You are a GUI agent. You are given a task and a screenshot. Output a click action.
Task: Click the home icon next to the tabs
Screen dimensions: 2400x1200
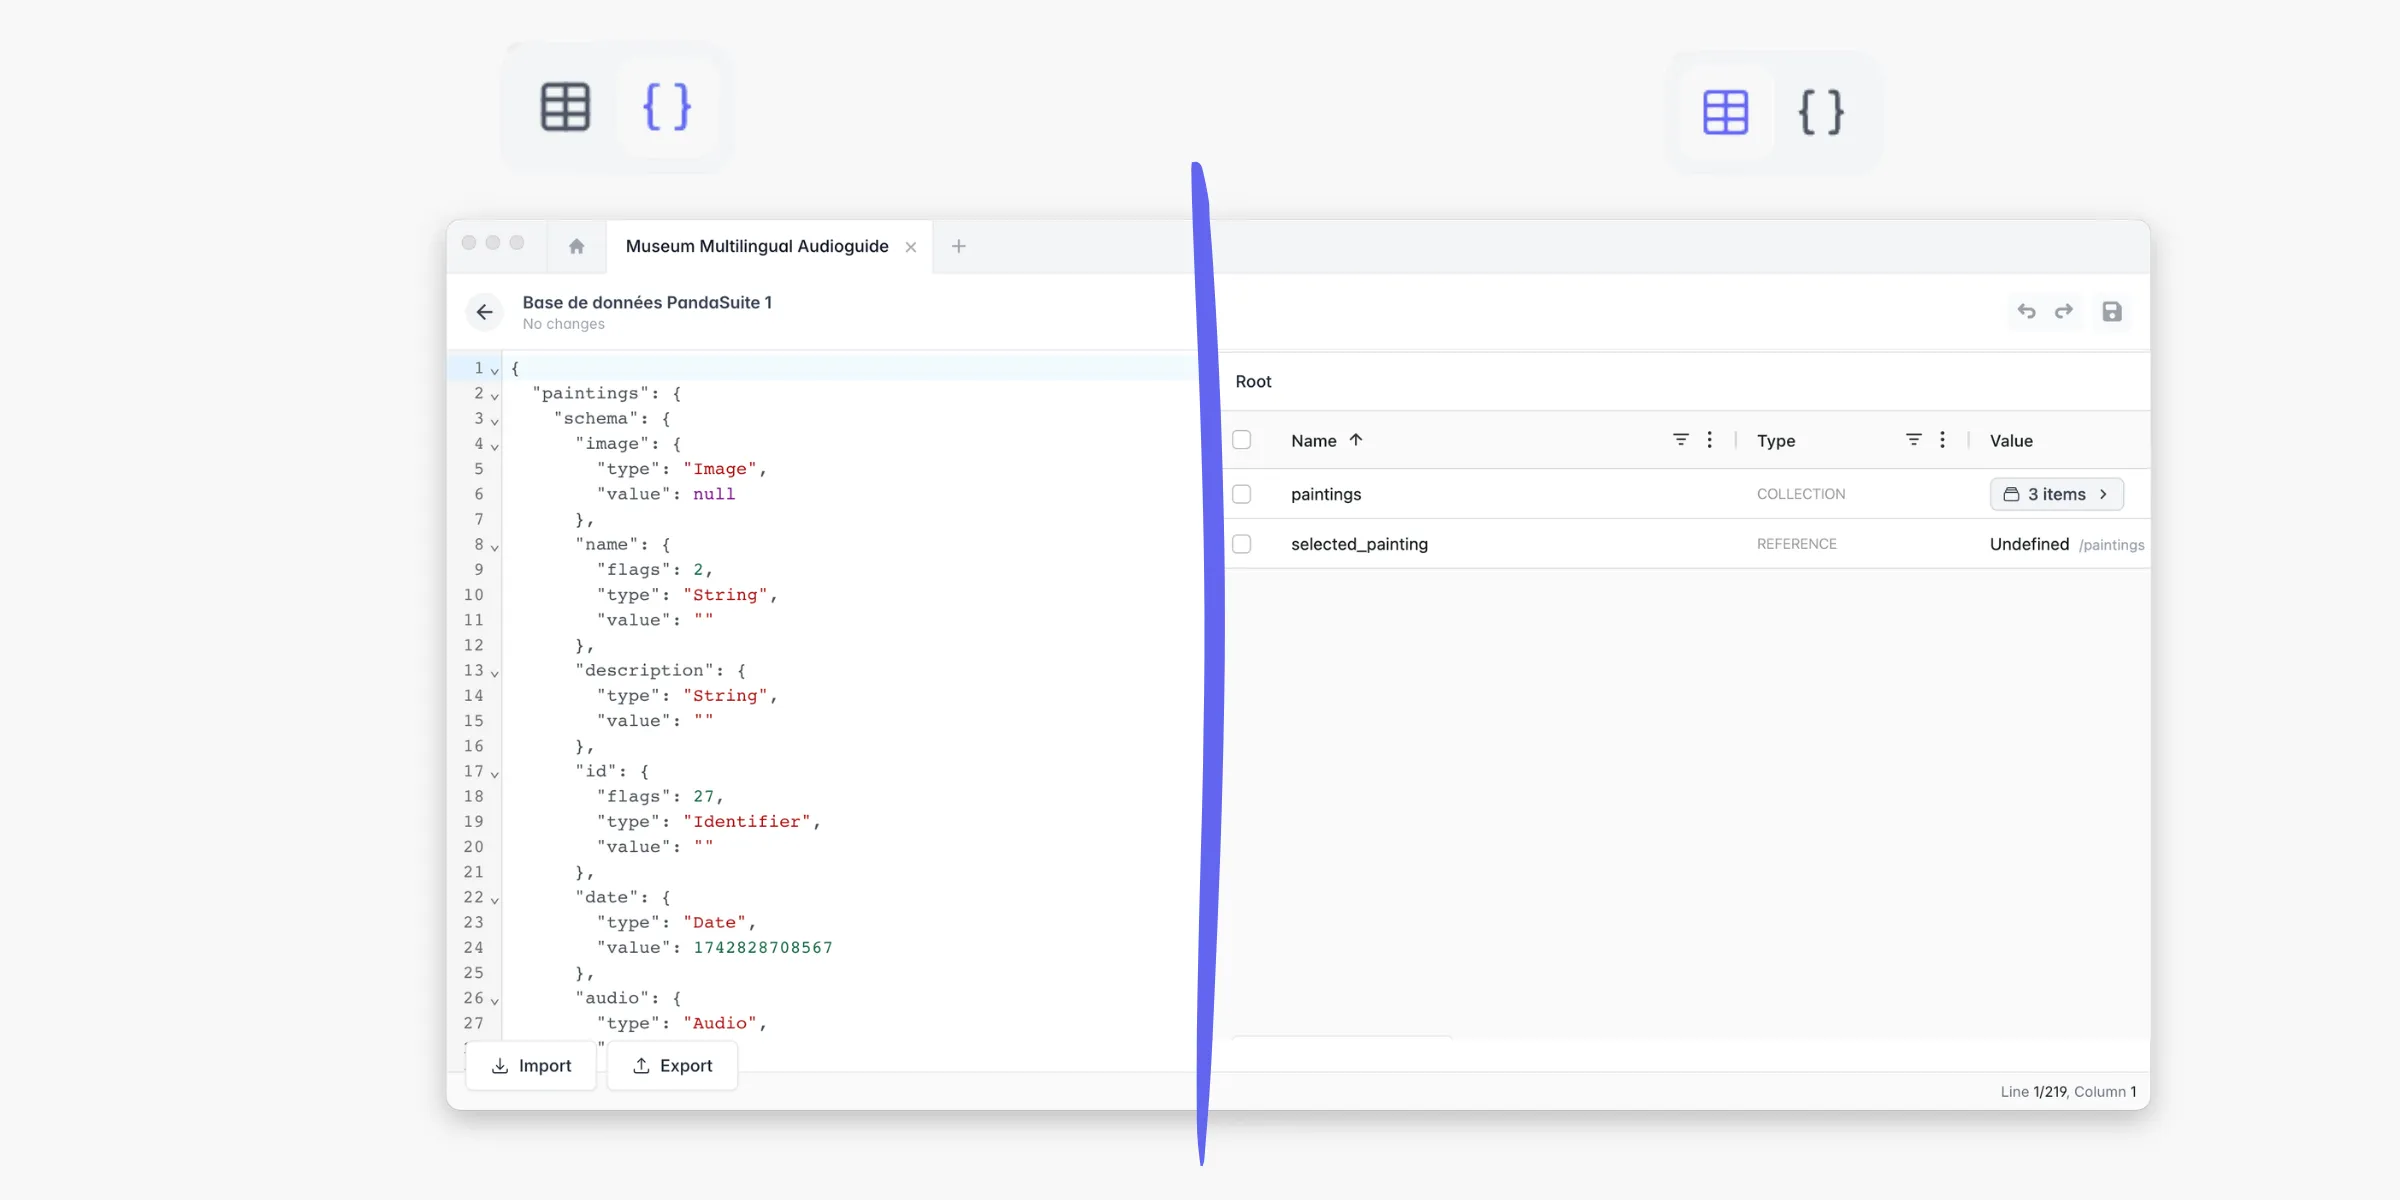coord(576,246)
